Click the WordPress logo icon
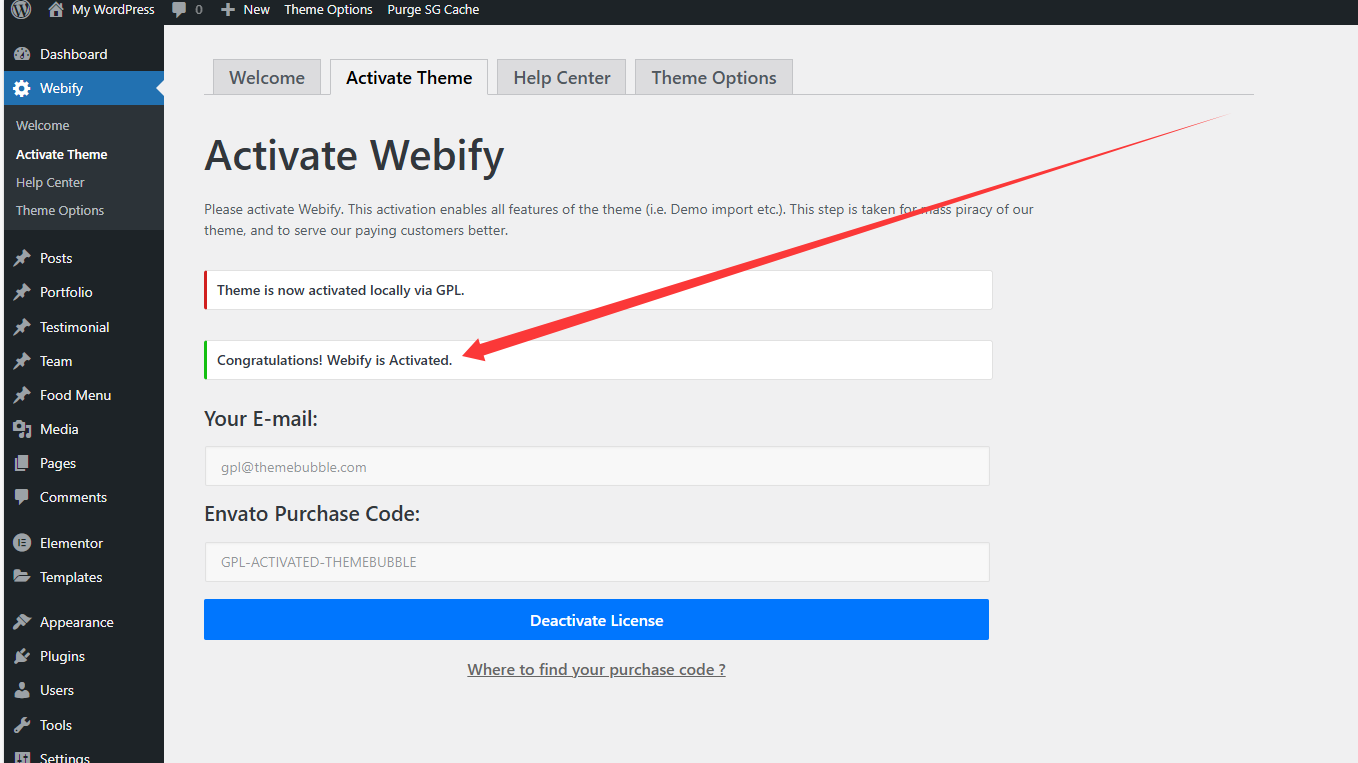Image resolution: width=1358 pixels, height=763 pixels. [21, 10]
